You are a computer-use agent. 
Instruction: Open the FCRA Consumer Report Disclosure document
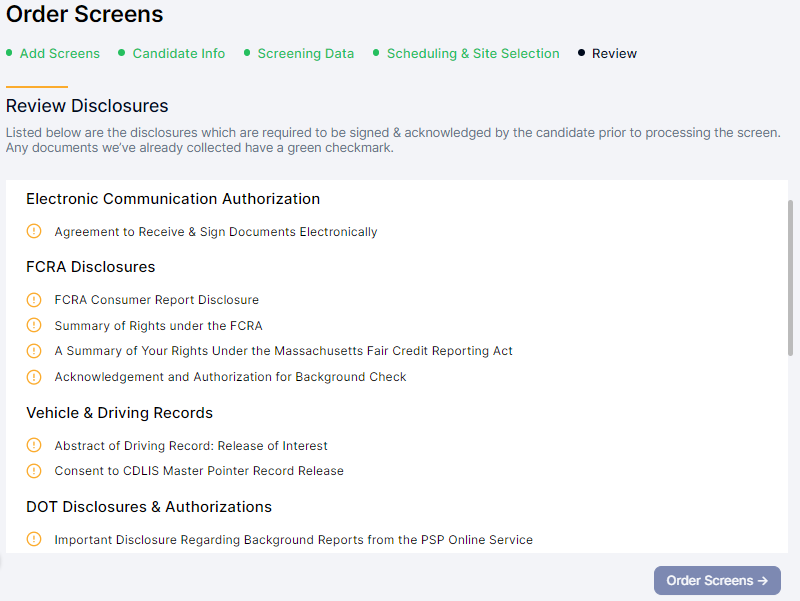[x=156, y=300]
